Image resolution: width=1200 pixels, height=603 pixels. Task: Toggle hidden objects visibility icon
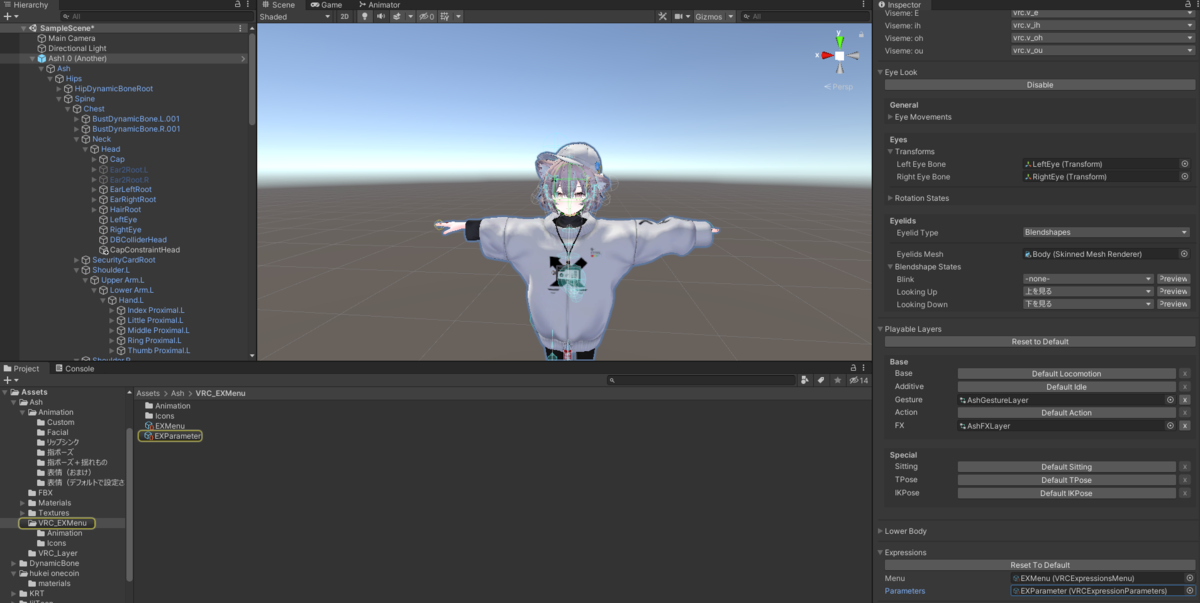[426, 17]
